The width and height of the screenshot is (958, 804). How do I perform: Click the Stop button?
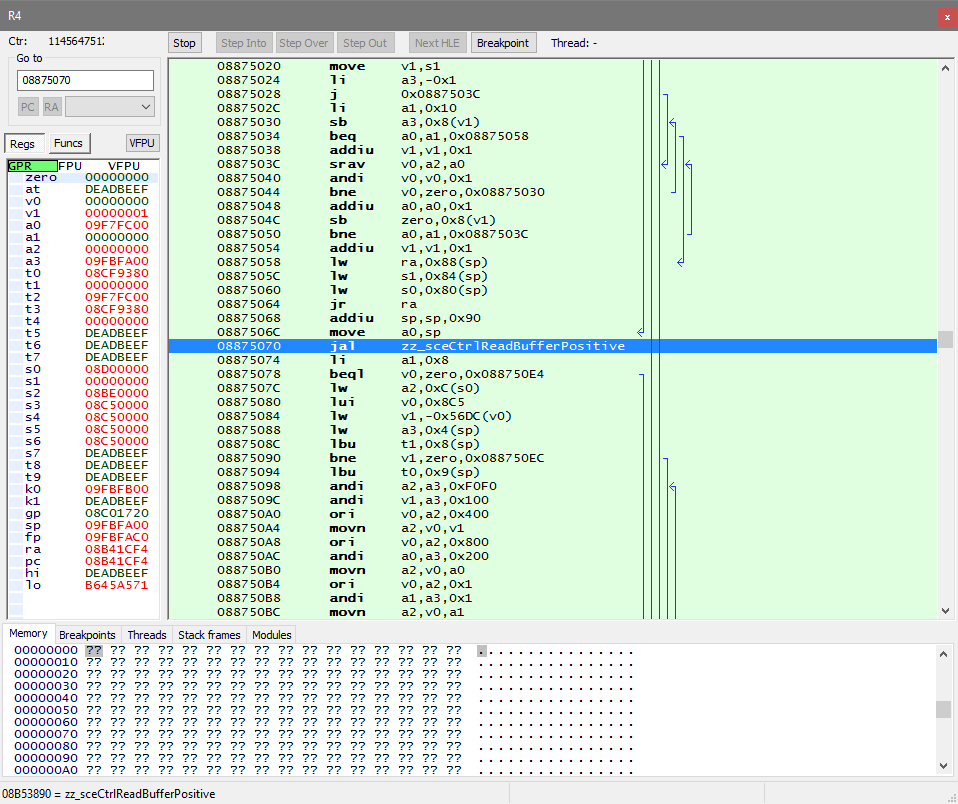pyautogui.click(x=184, y=43)
